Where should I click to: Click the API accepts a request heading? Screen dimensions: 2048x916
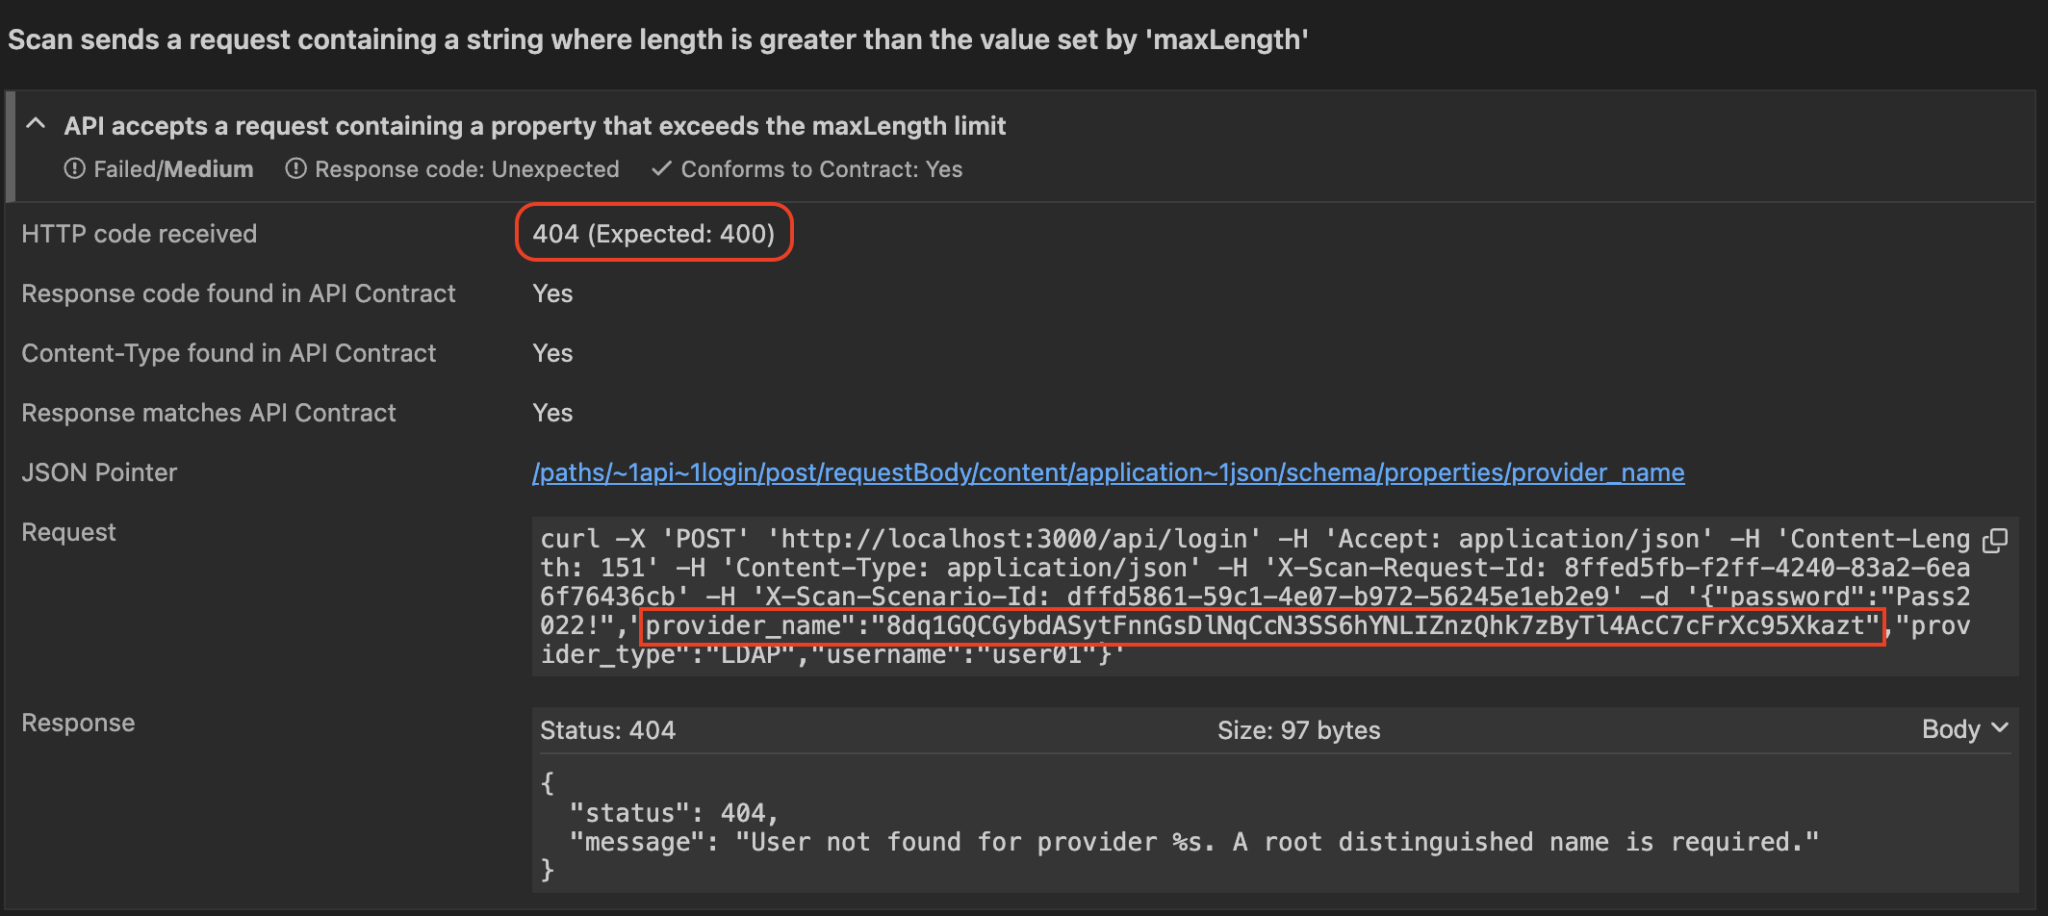(x=535, y=125)
